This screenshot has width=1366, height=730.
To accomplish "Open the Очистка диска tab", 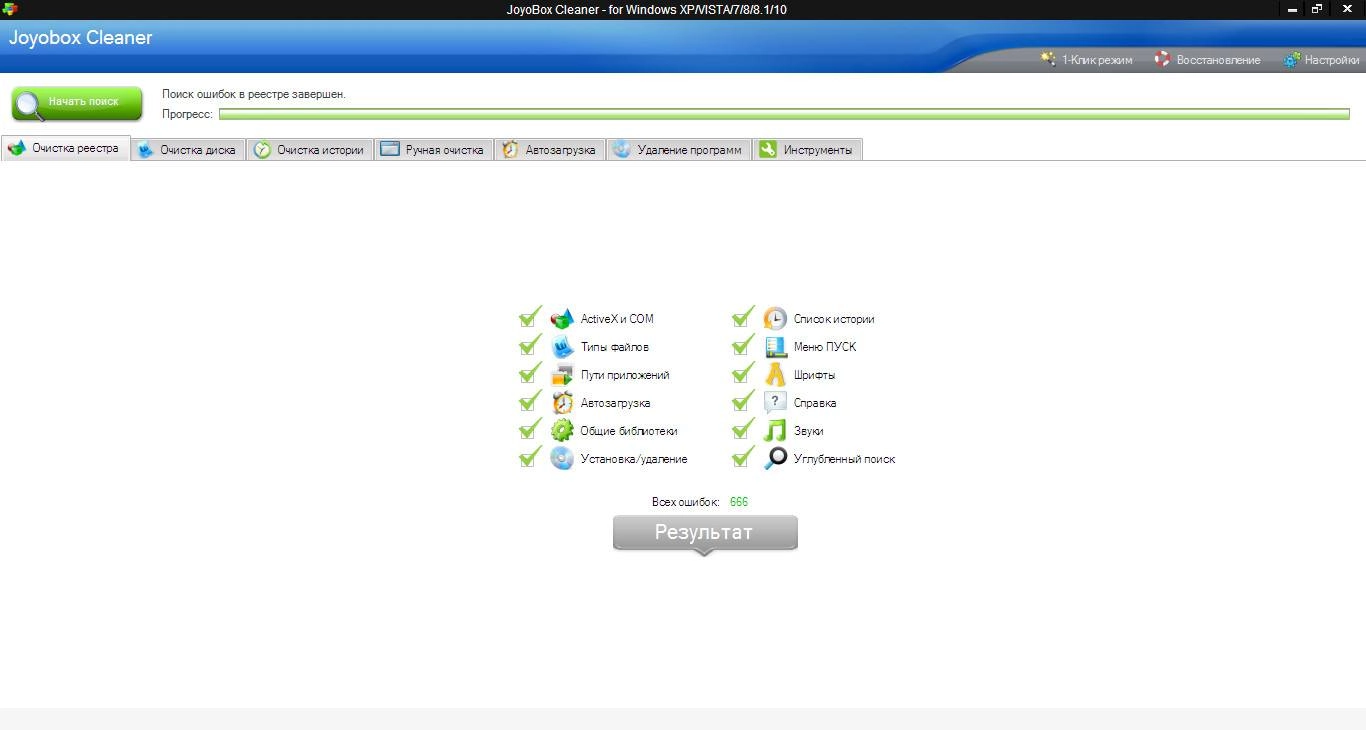I will [x=188, y=149].
